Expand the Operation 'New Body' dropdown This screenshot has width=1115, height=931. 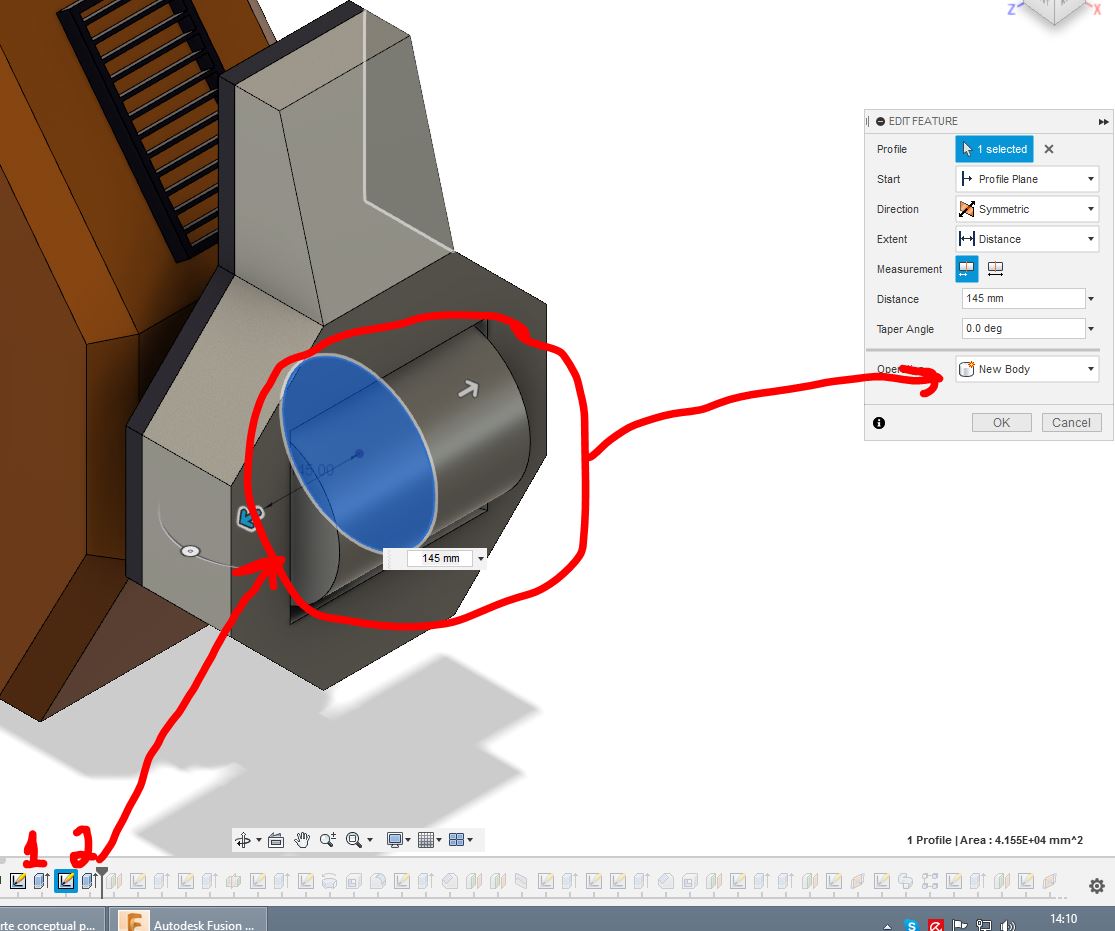pos(1027,369)
